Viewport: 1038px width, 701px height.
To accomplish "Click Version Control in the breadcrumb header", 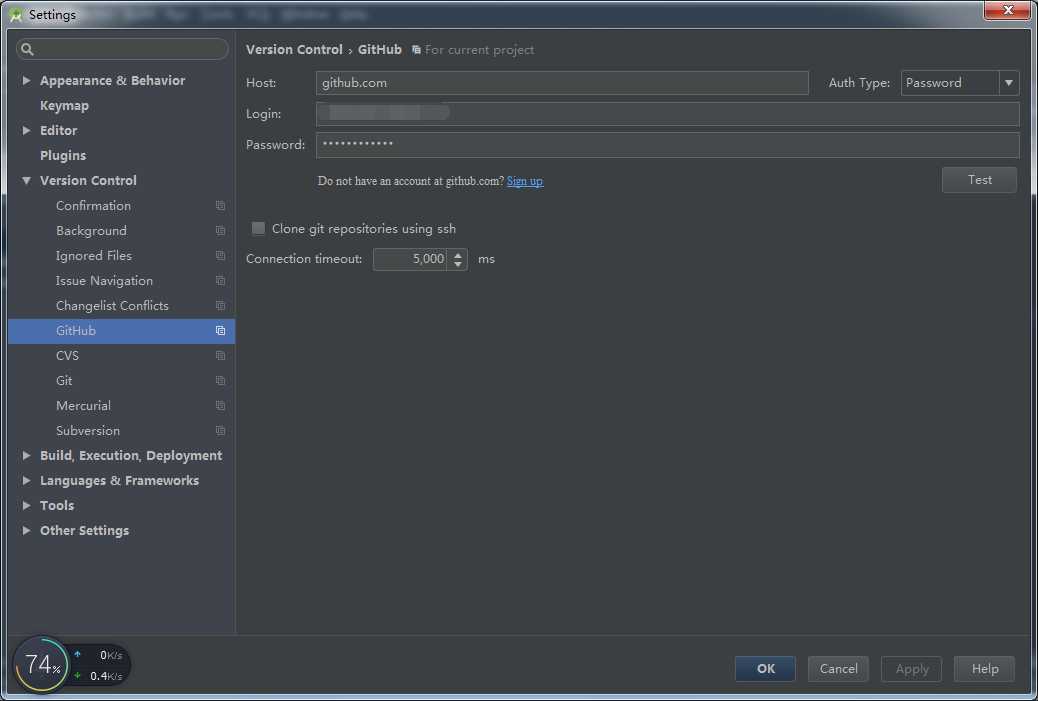I will tap(294, 50).
